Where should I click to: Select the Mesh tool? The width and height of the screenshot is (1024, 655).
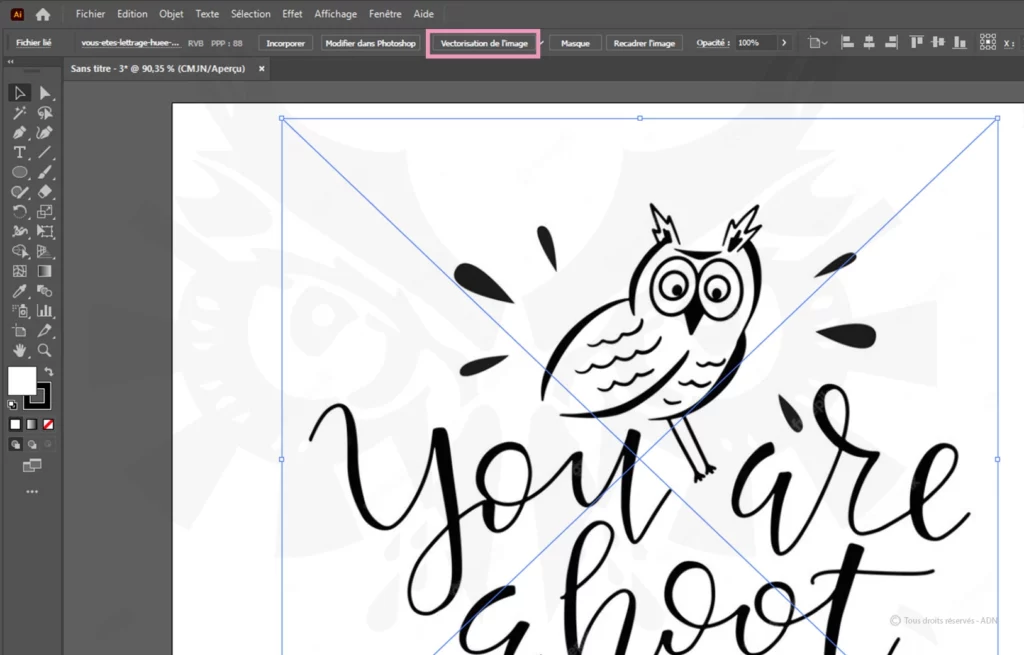click(20, 271)
